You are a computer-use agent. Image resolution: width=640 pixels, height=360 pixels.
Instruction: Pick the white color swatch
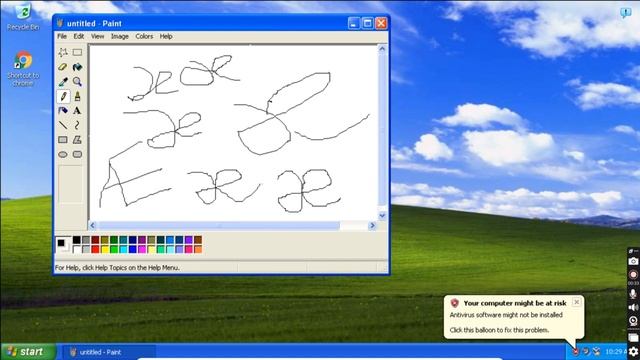pos(76,249)
